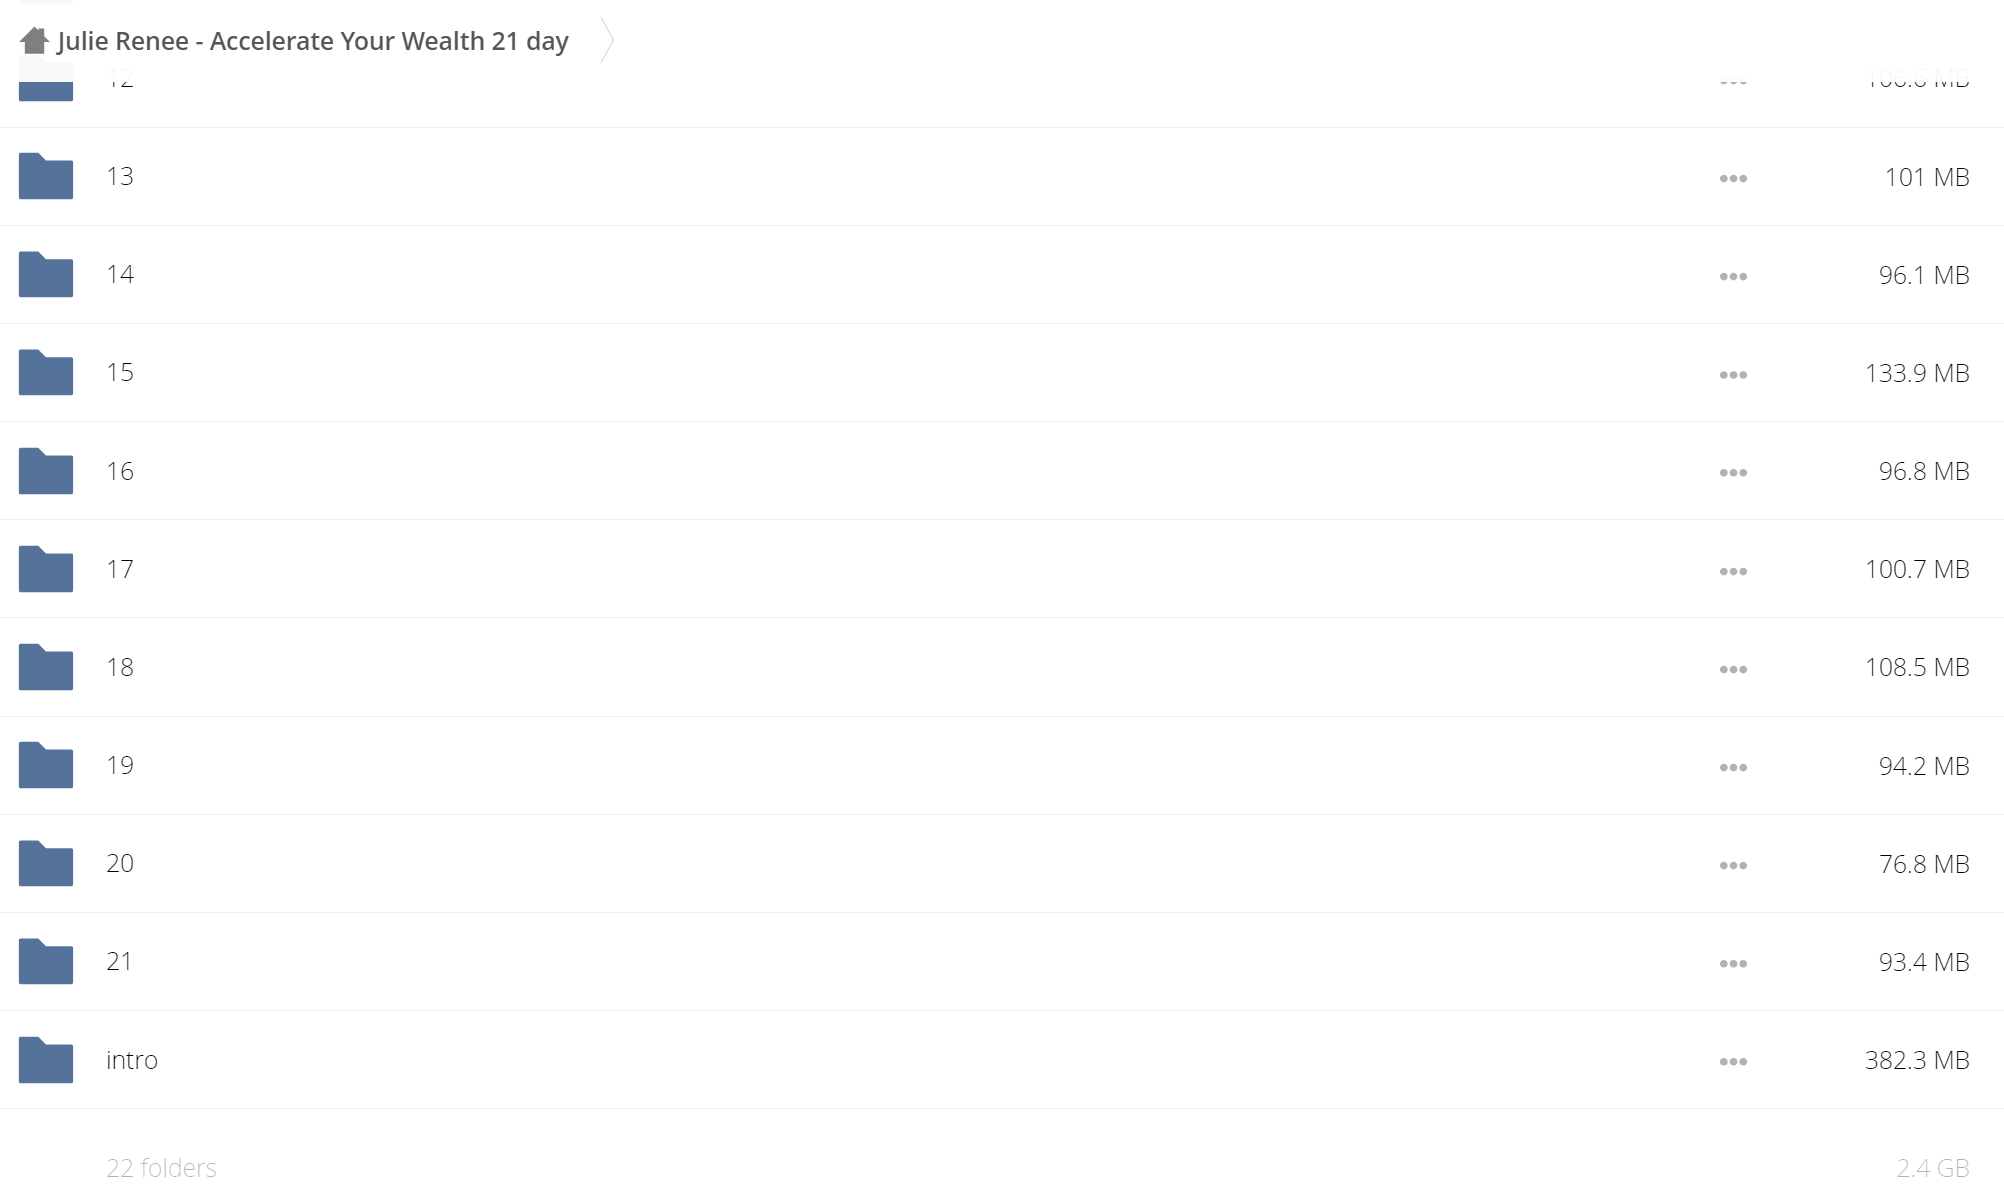Open folder icon for 17
2004x1188 pixels.
(46, 569)
